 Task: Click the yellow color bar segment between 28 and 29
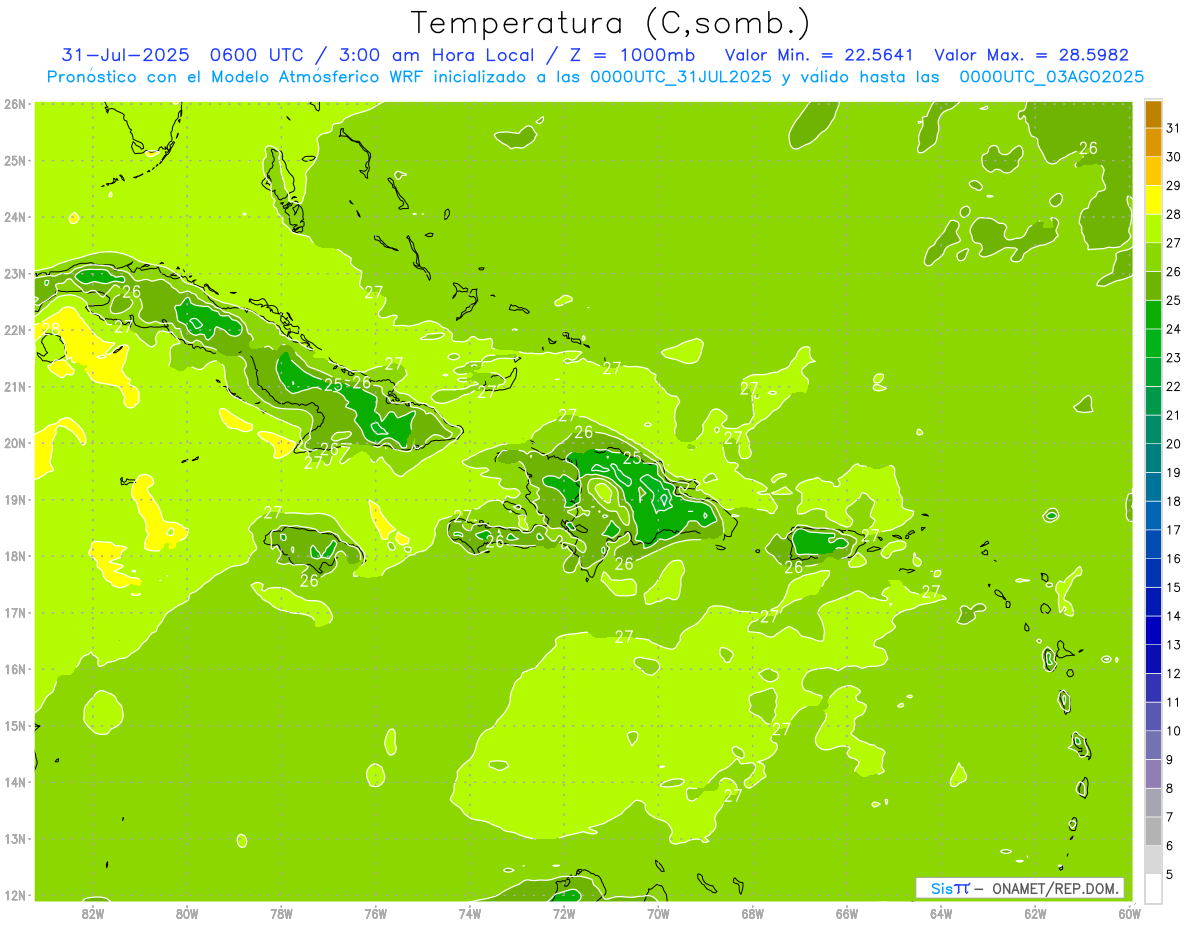(1153, 200)
